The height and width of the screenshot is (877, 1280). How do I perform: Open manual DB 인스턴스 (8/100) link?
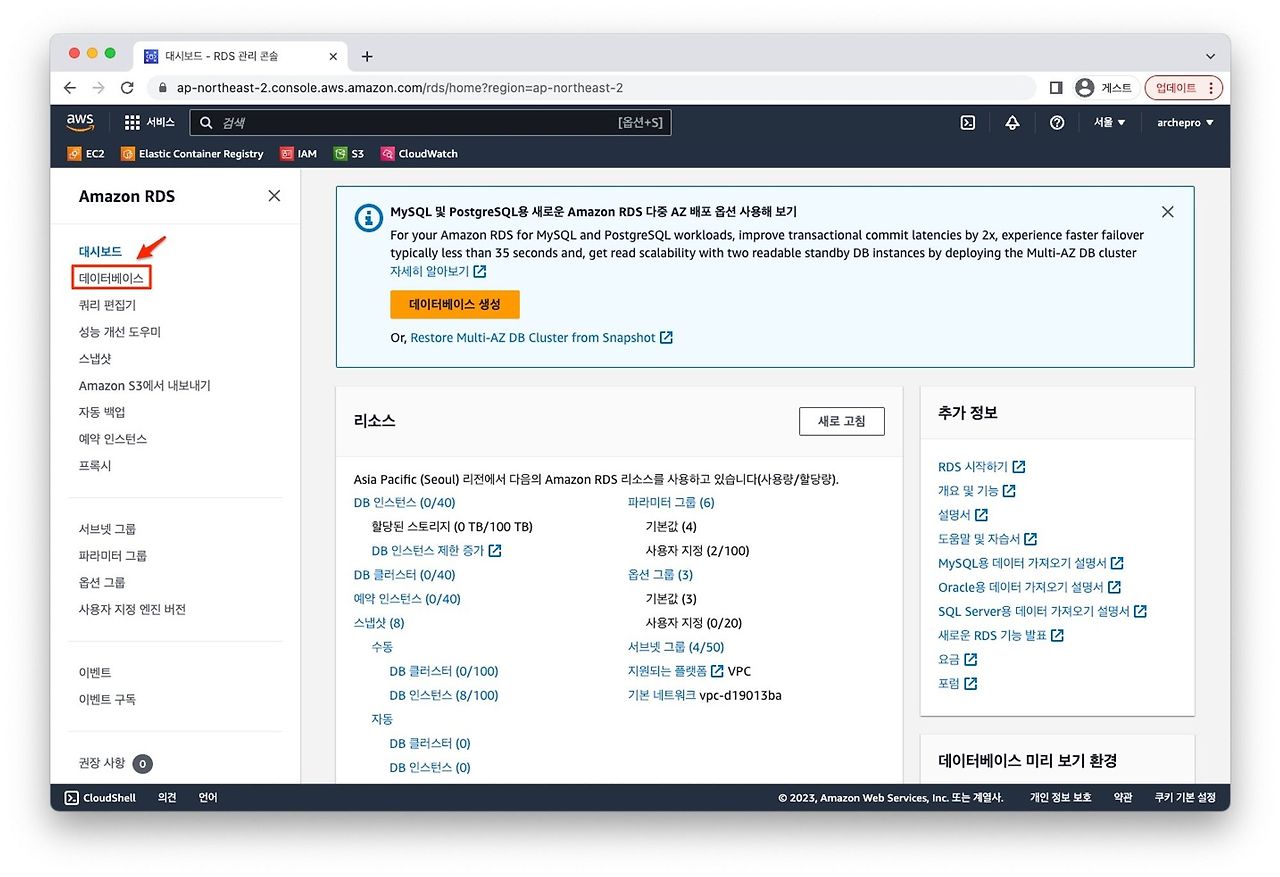[444, 695]
